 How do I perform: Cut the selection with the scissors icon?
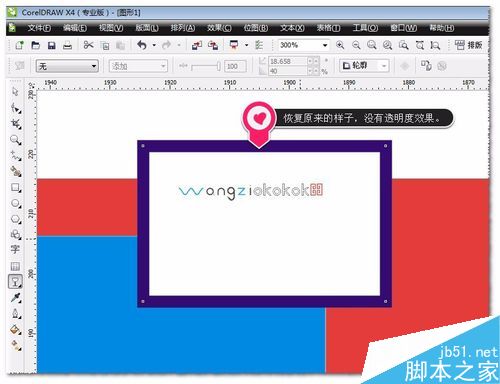[x=88, y=45]
